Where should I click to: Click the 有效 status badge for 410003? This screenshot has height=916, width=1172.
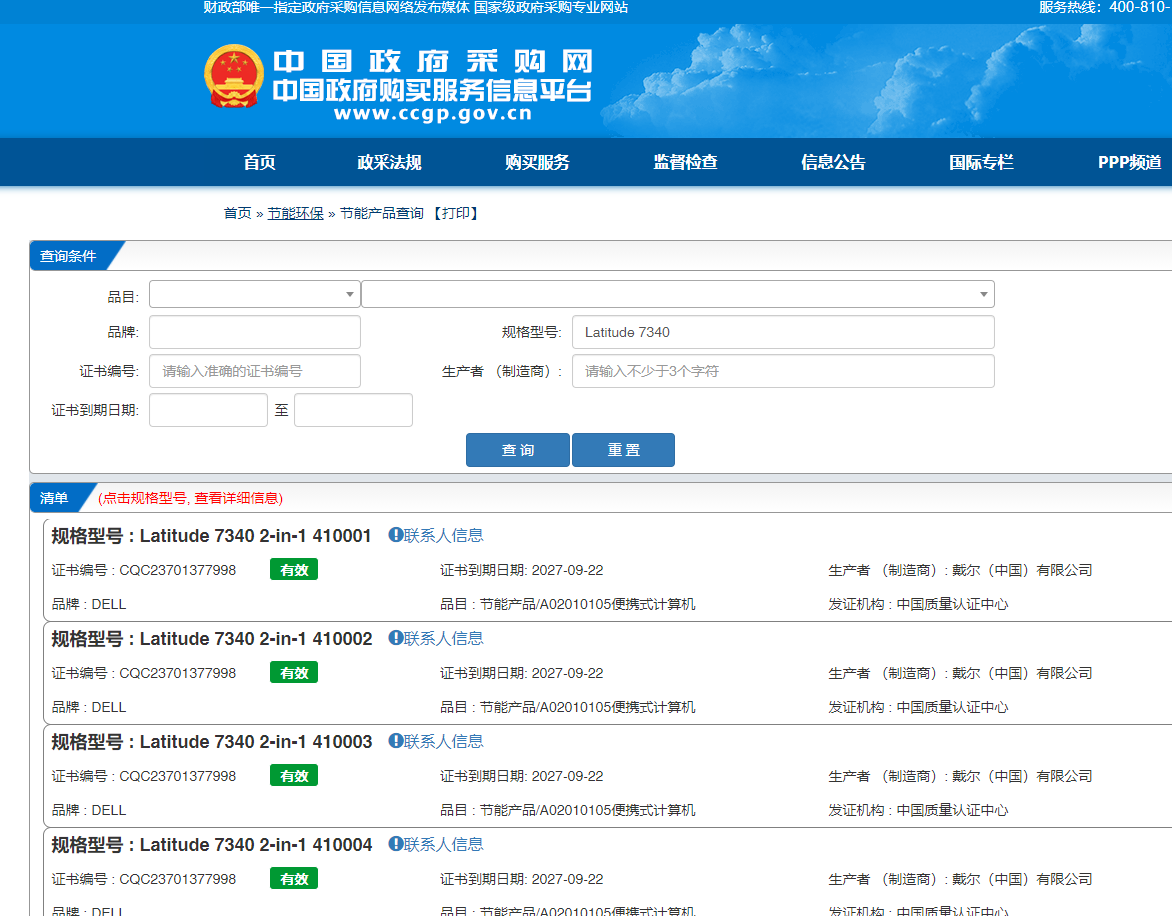(x=294, y=776)
